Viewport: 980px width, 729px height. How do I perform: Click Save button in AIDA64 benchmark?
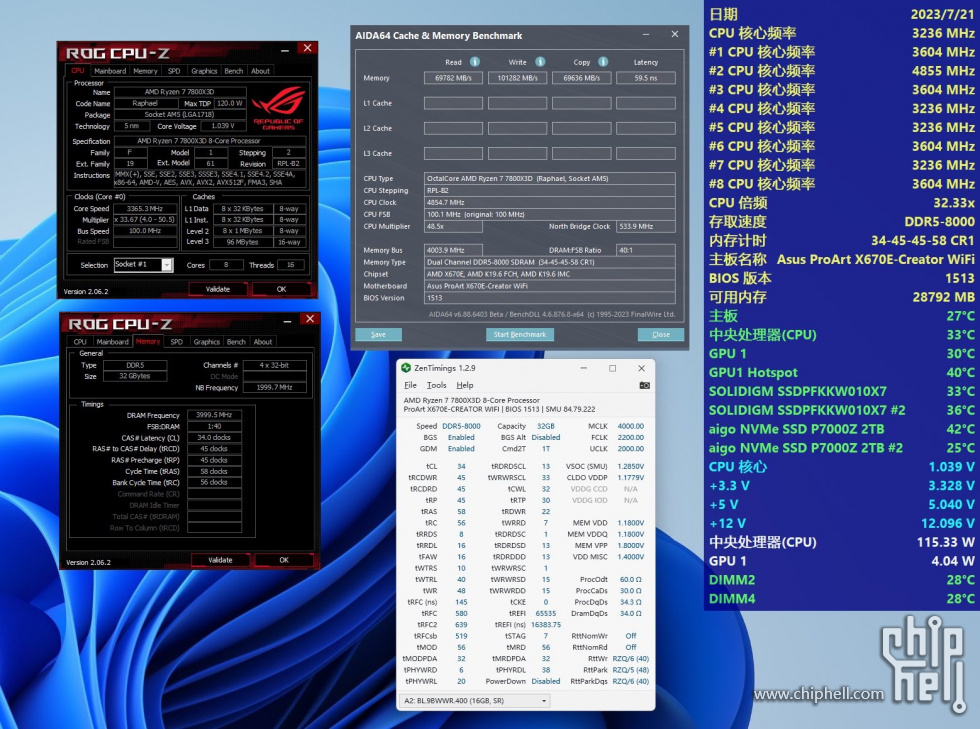(378, 334)
